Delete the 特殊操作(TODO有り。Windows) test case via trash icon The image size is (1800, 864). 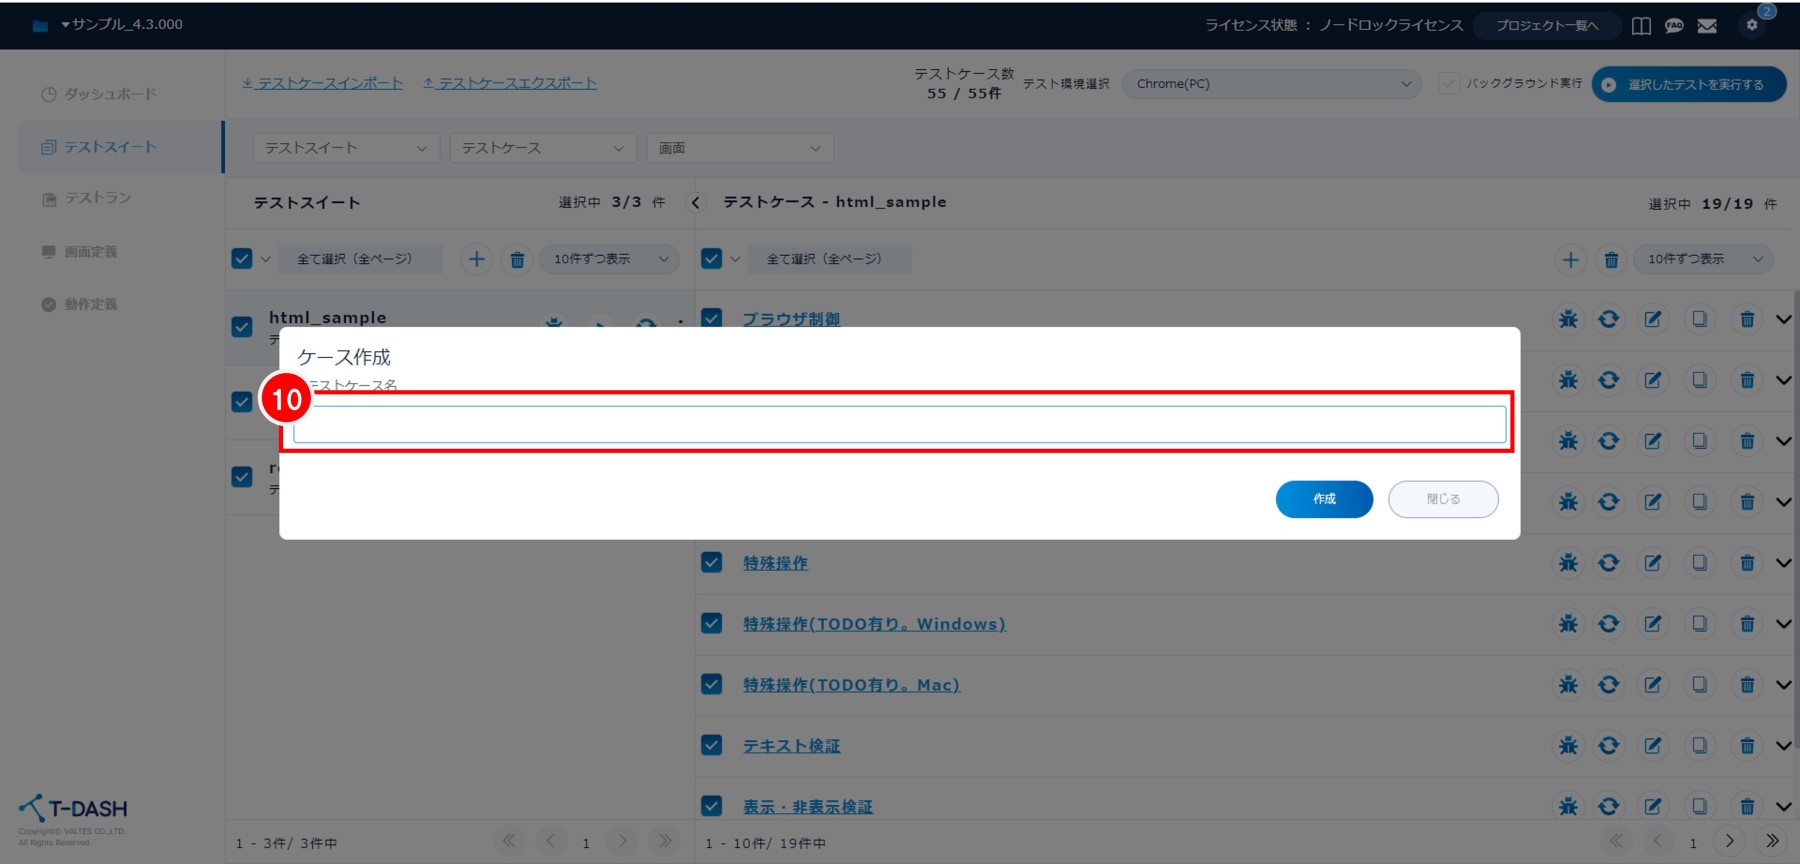click(x=1747, y=624)
